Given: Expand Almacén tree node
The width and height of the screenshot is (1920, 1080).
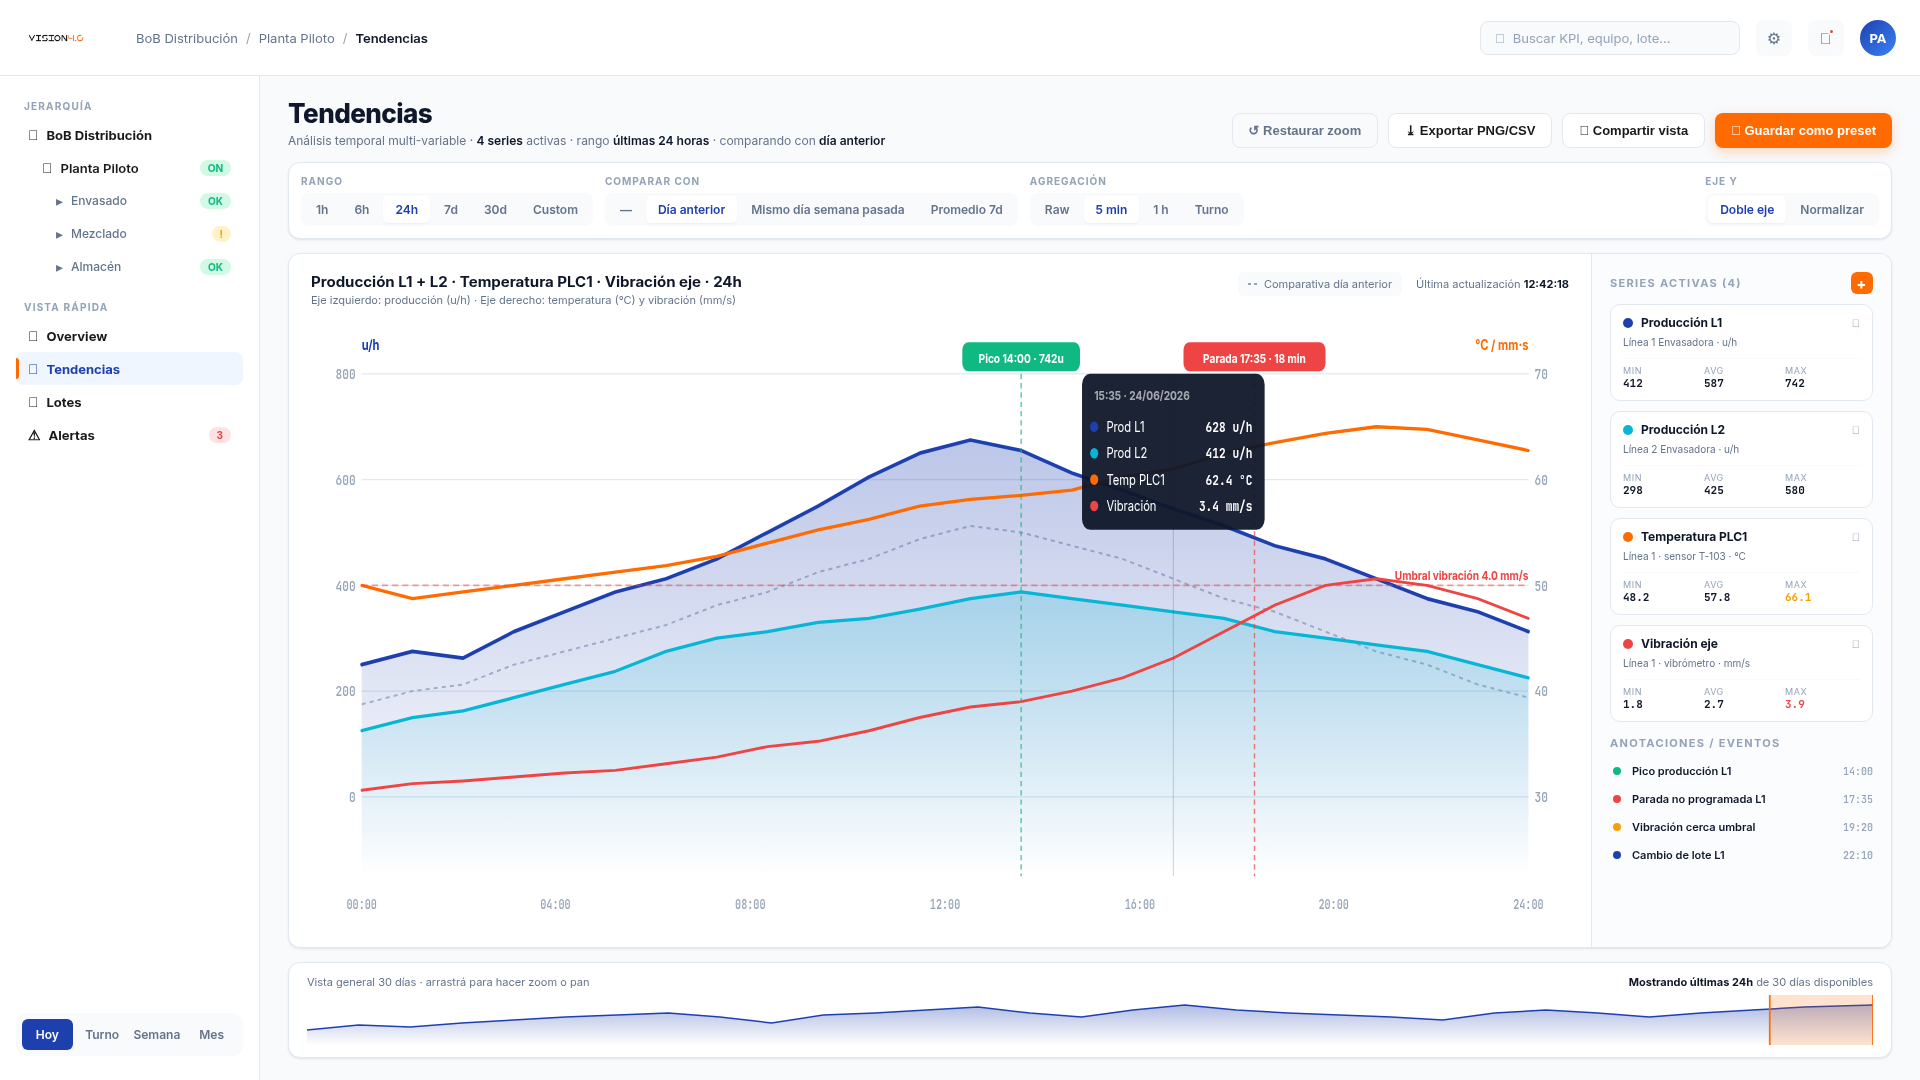Looking at the screenshot, I should pos(59,268).
